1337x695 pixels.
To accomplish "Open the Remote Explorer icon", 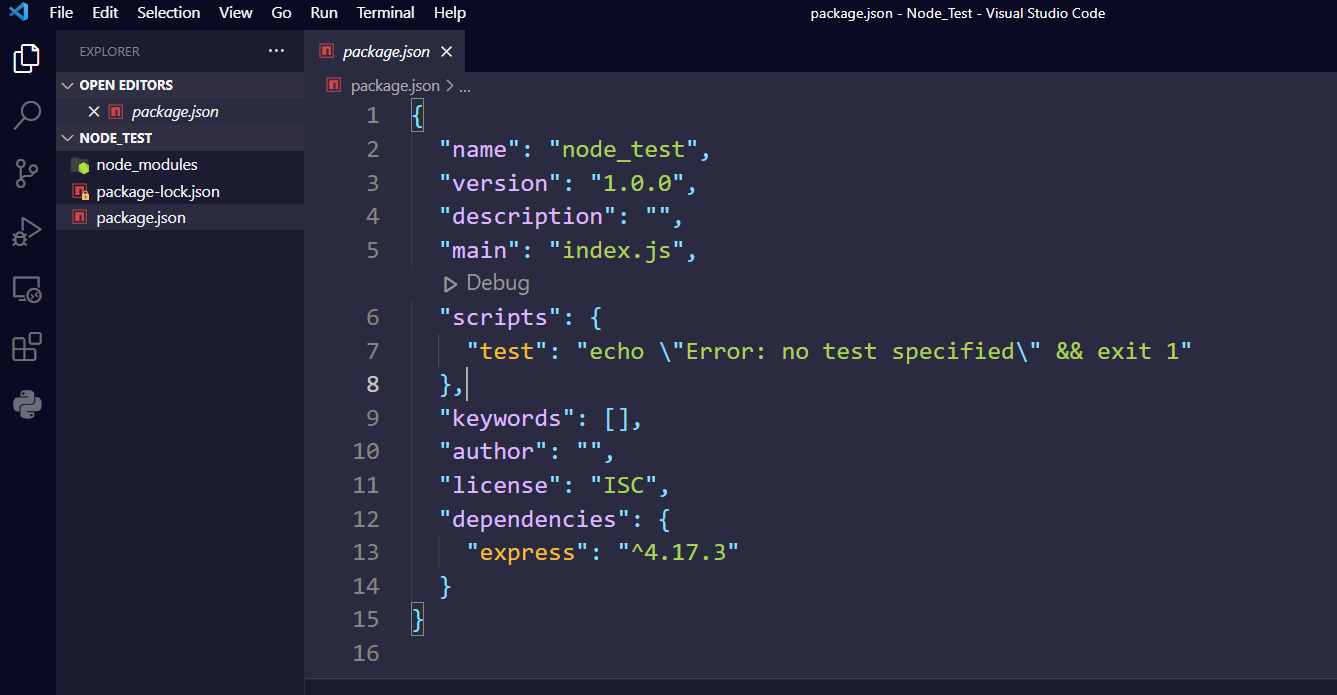I will 25,289.
